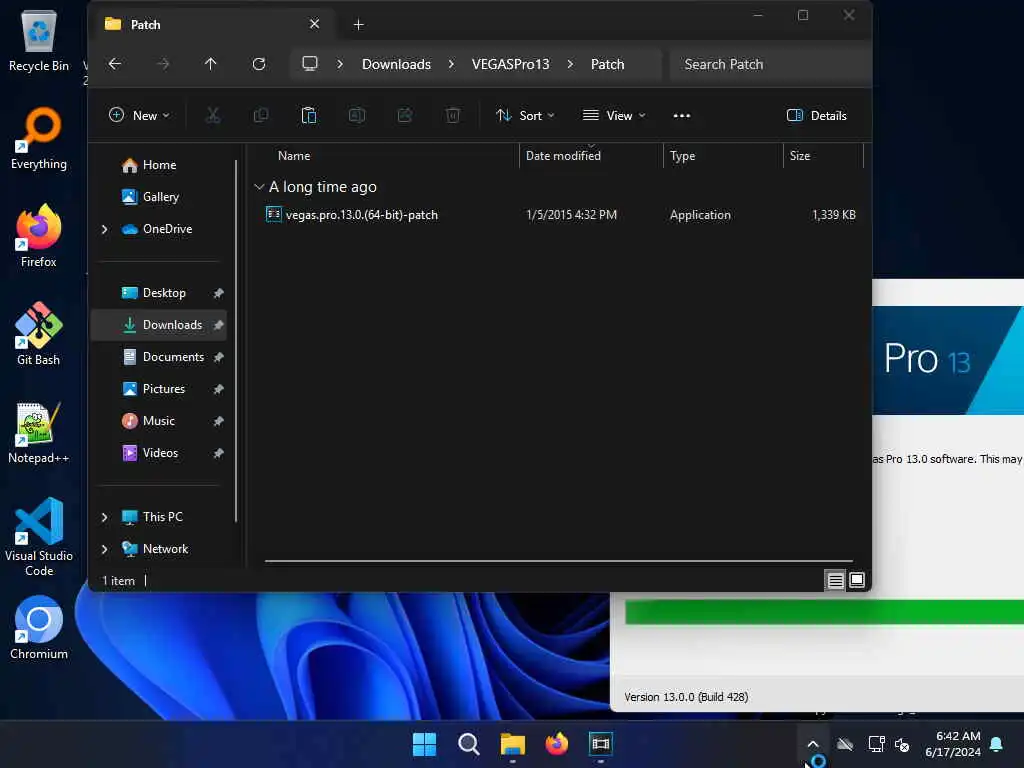
Task: Click in the Search Patch field
Action: click(769, 64)
